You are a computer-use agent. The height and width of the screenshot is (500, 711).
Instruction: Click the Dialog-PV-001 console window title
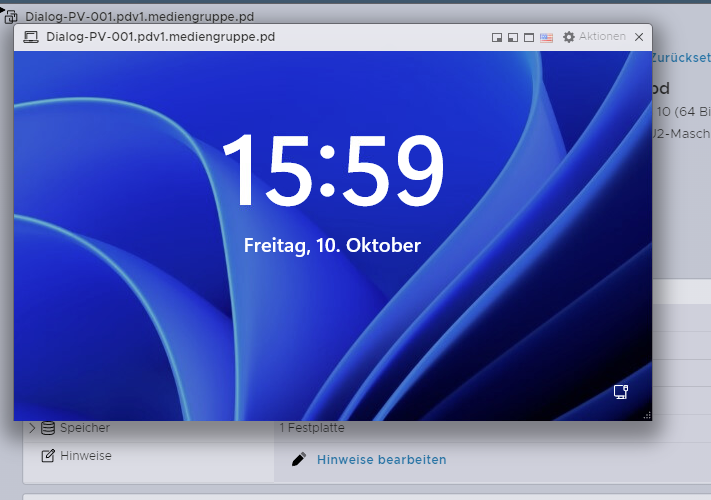(x=160, y=37)
